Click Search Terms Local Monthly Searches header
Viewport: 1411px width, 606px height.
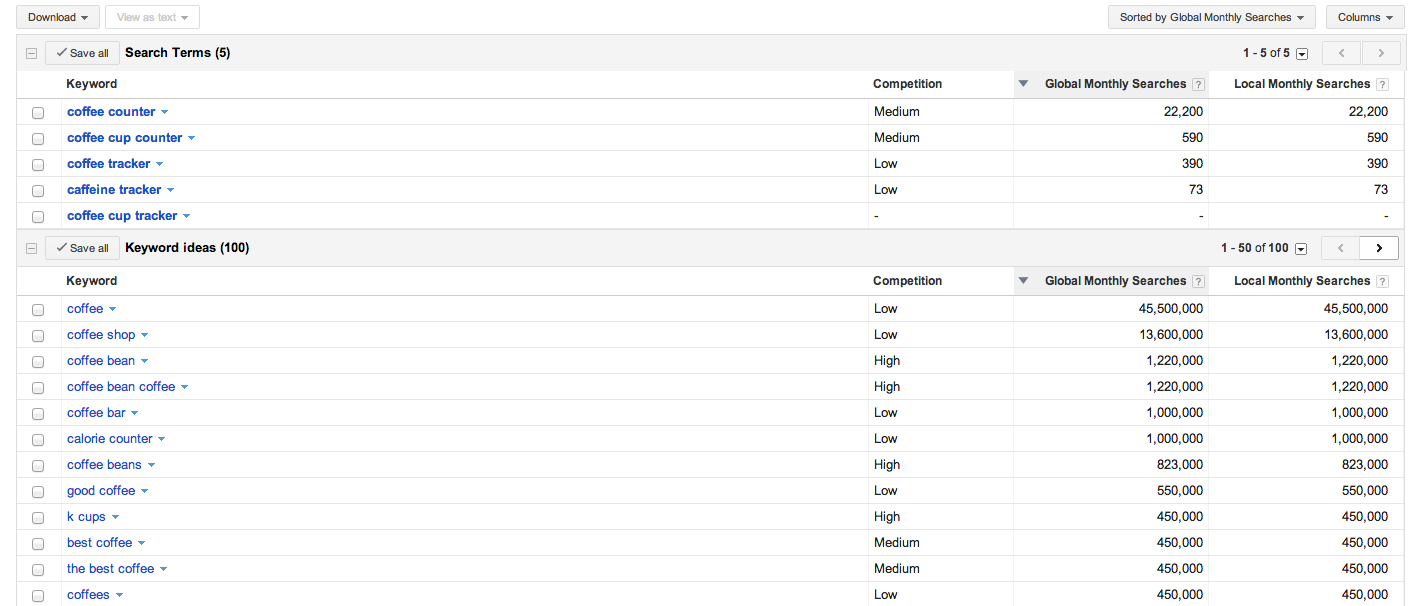(1302, 84)
